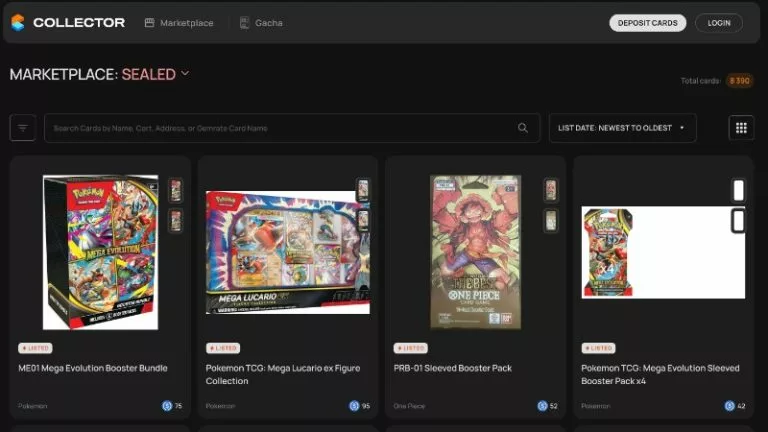The width and height of the screenshot is (768, 432).
Task: Open ME01 Mega Evolution Booster Bundle image
Action: click(100, 252)
